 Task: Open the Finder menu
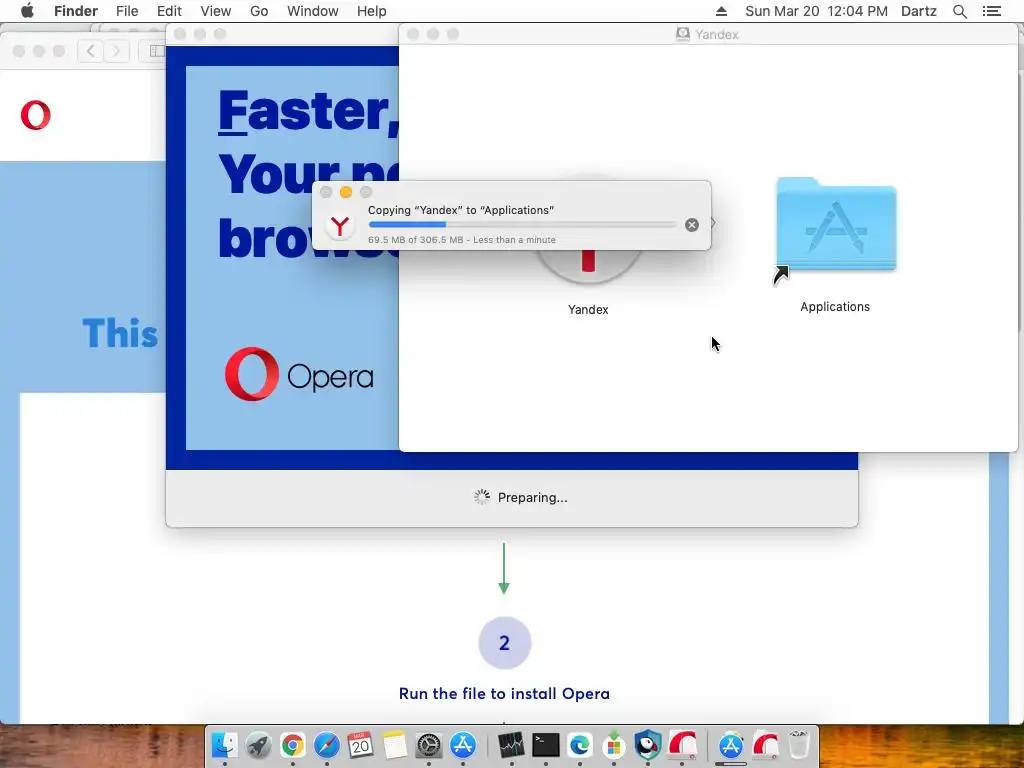pyautogui.click(x=76, y=11)
